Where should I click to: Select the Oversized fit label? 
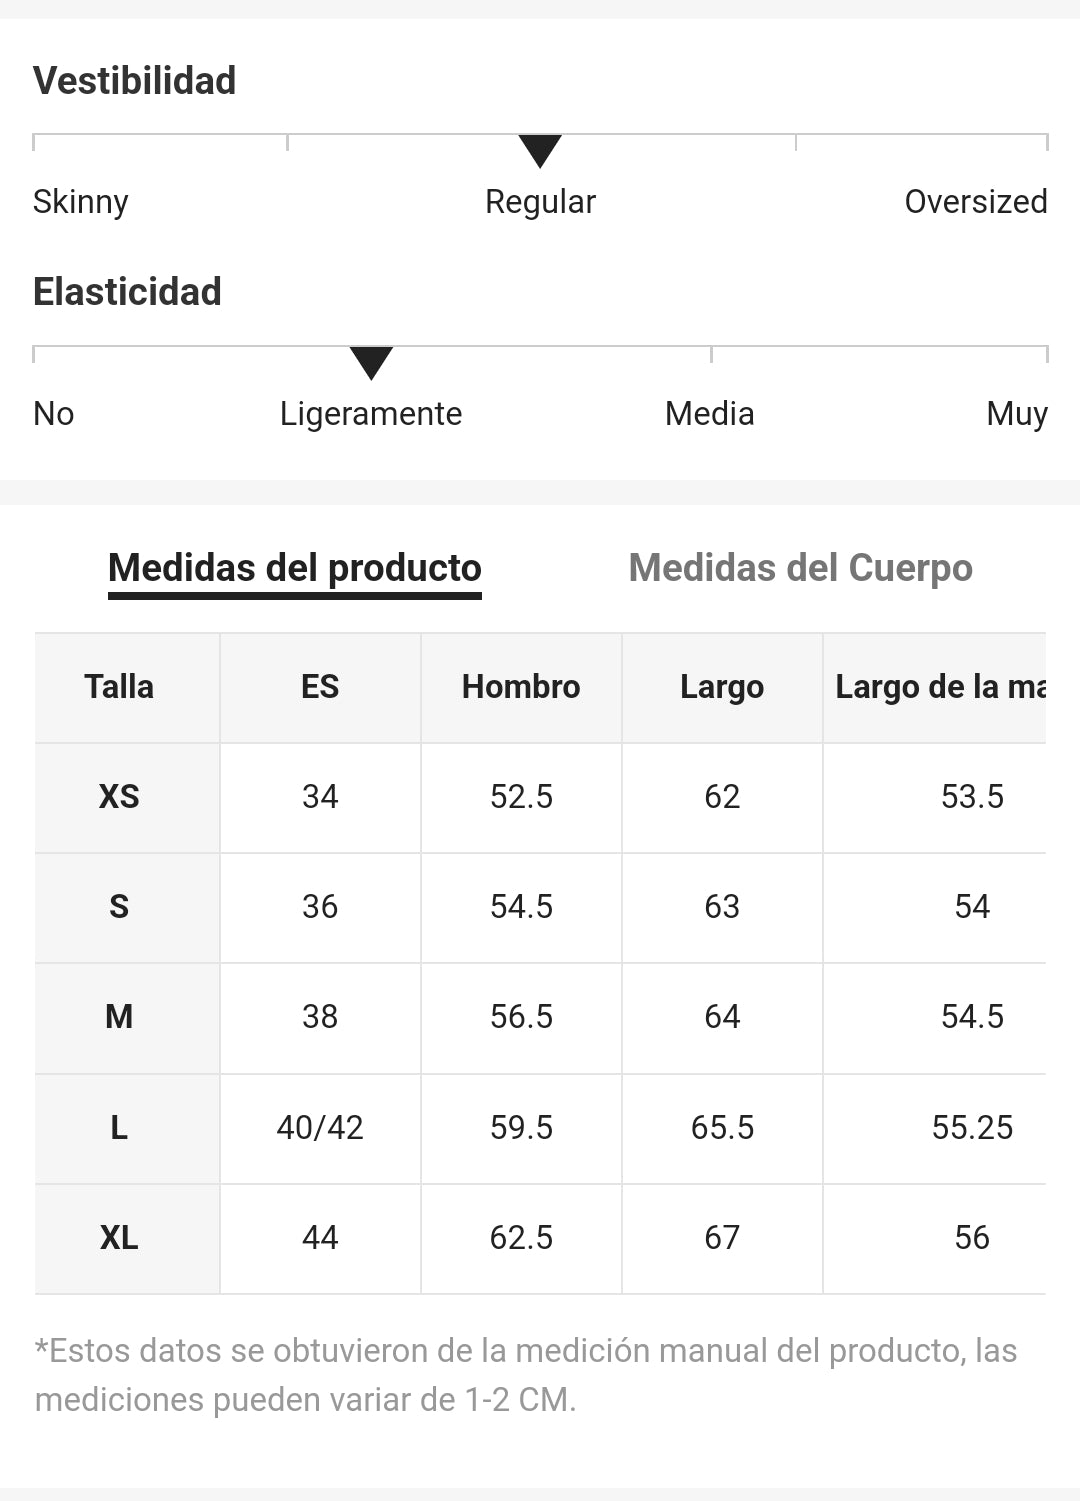975,202
